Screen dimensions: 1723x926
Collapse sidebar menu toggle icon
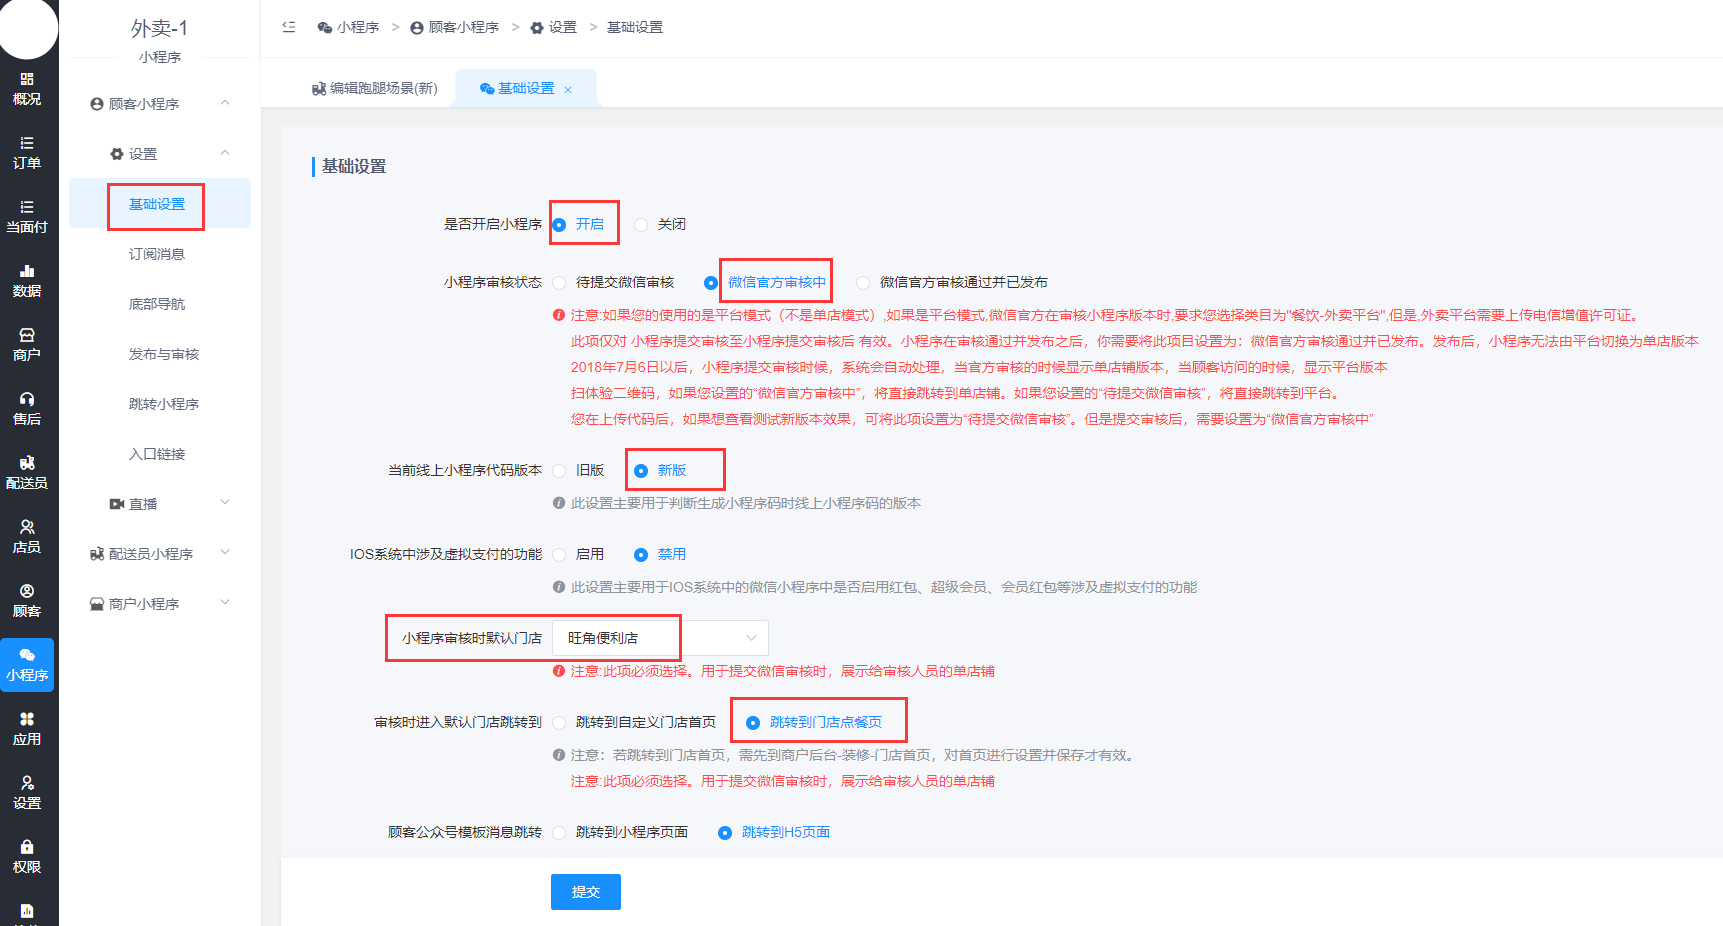(289, 27)
